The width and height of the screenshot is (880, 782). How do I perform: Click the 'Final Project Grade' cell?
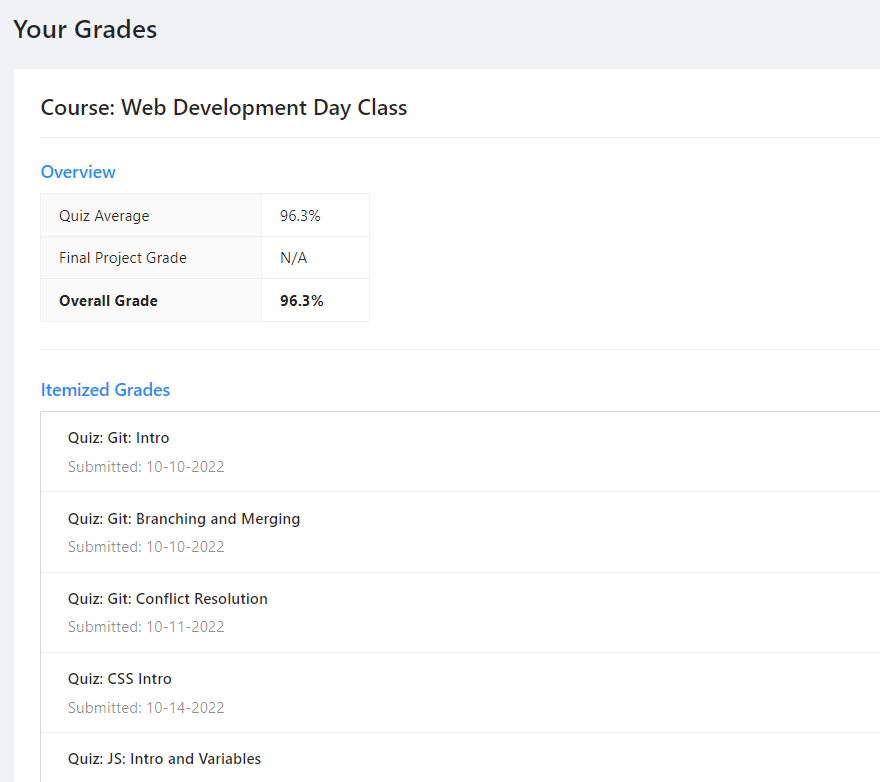point(151,258)
